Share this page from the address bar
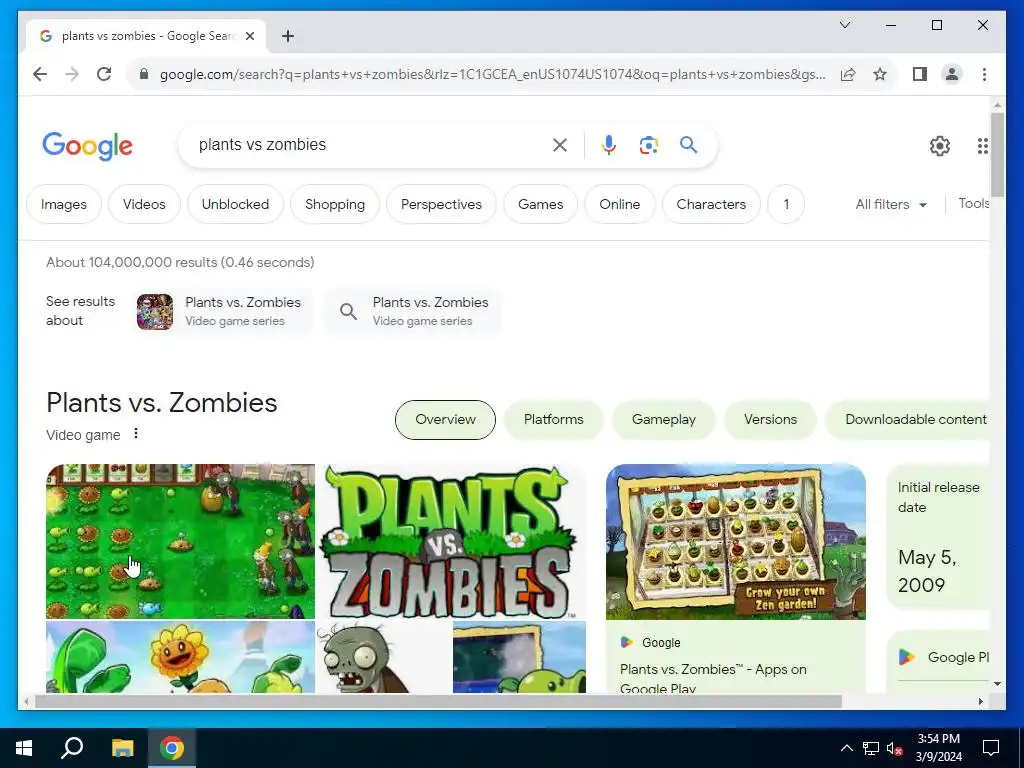 [848, 74]
